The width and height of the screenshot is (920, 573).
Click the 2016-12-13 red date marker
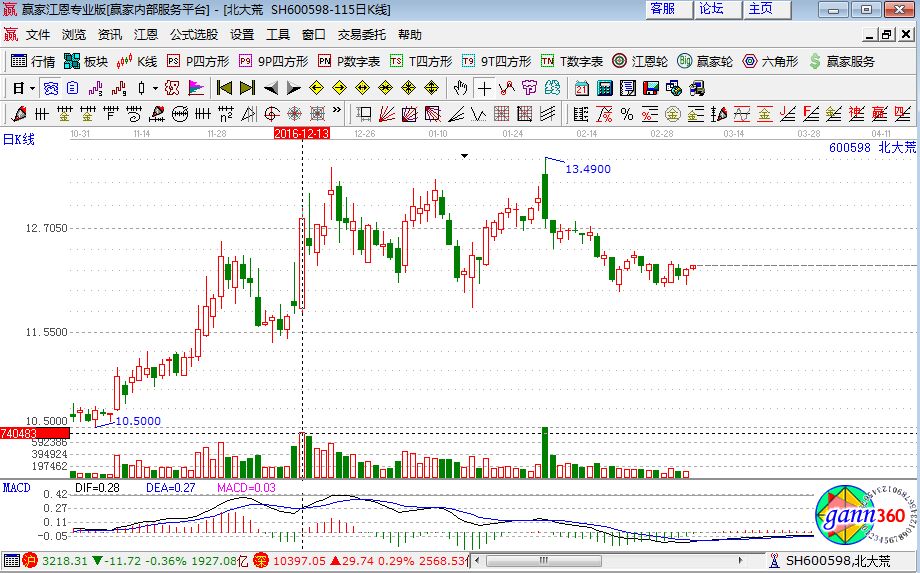302,133
